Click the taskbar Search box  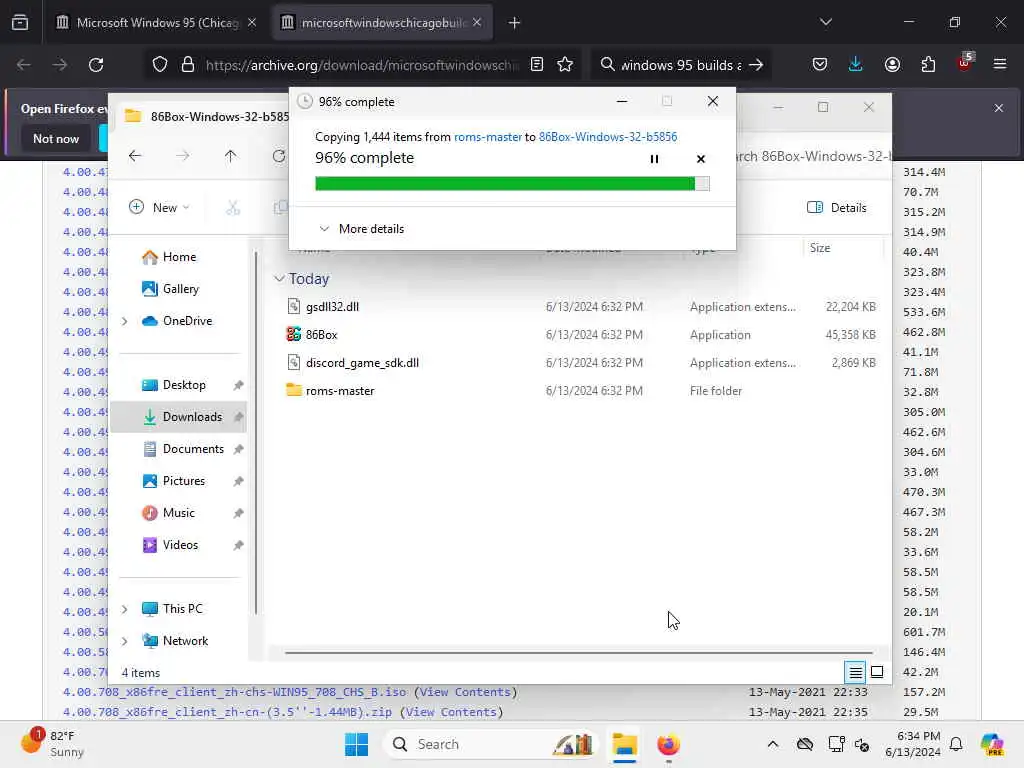(491, 744)
